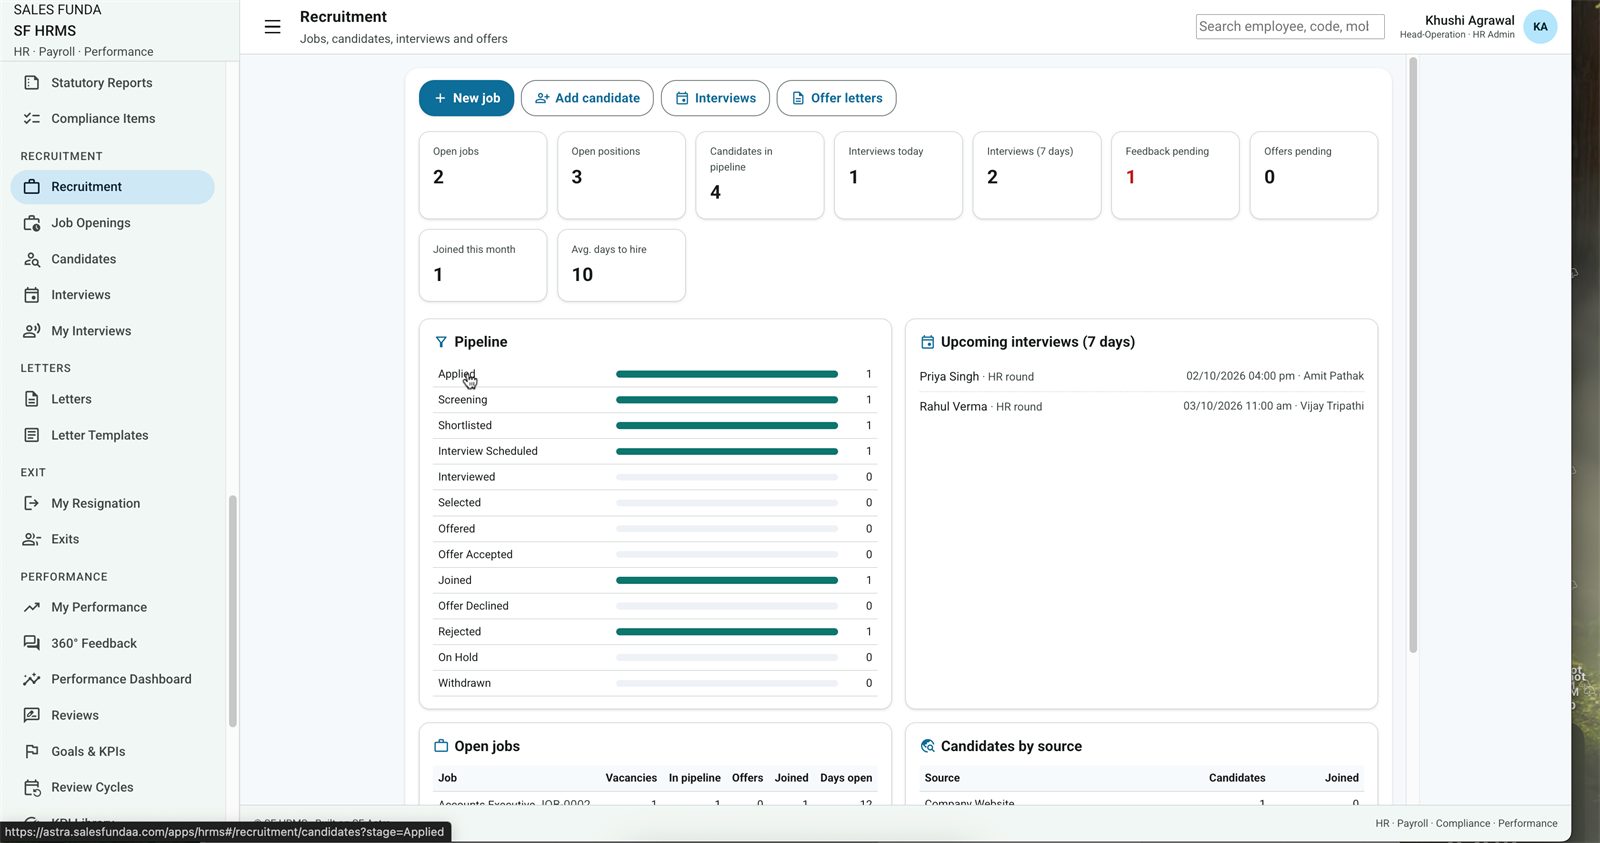Open the Candidates in pipeline card
Image resolution: width=1600 pixels, height=843 pixels.
(760, 175)
